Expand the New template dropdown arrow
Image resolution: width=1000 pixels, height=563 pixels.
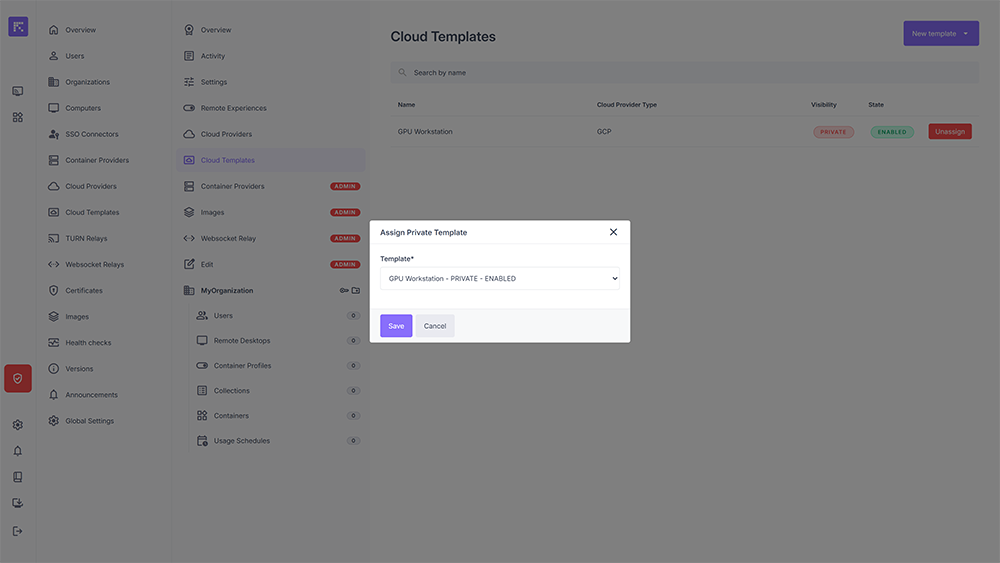click(x=967, y=34)
